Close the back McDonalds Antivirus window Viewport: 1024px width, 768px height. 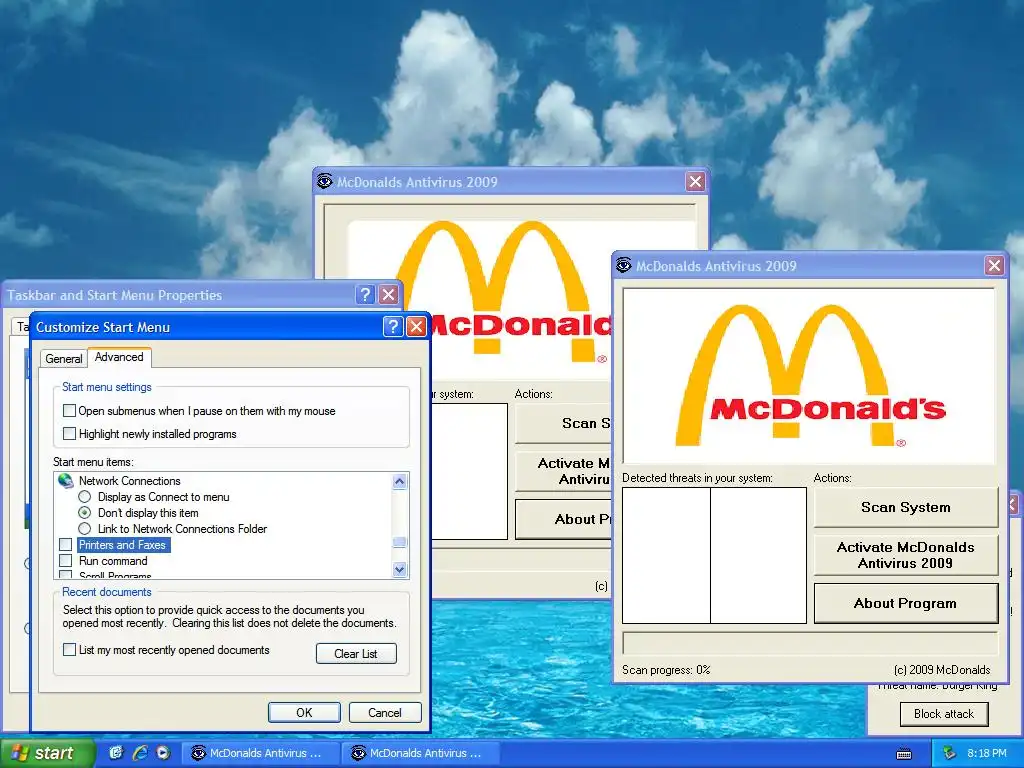tap(695, 182)
